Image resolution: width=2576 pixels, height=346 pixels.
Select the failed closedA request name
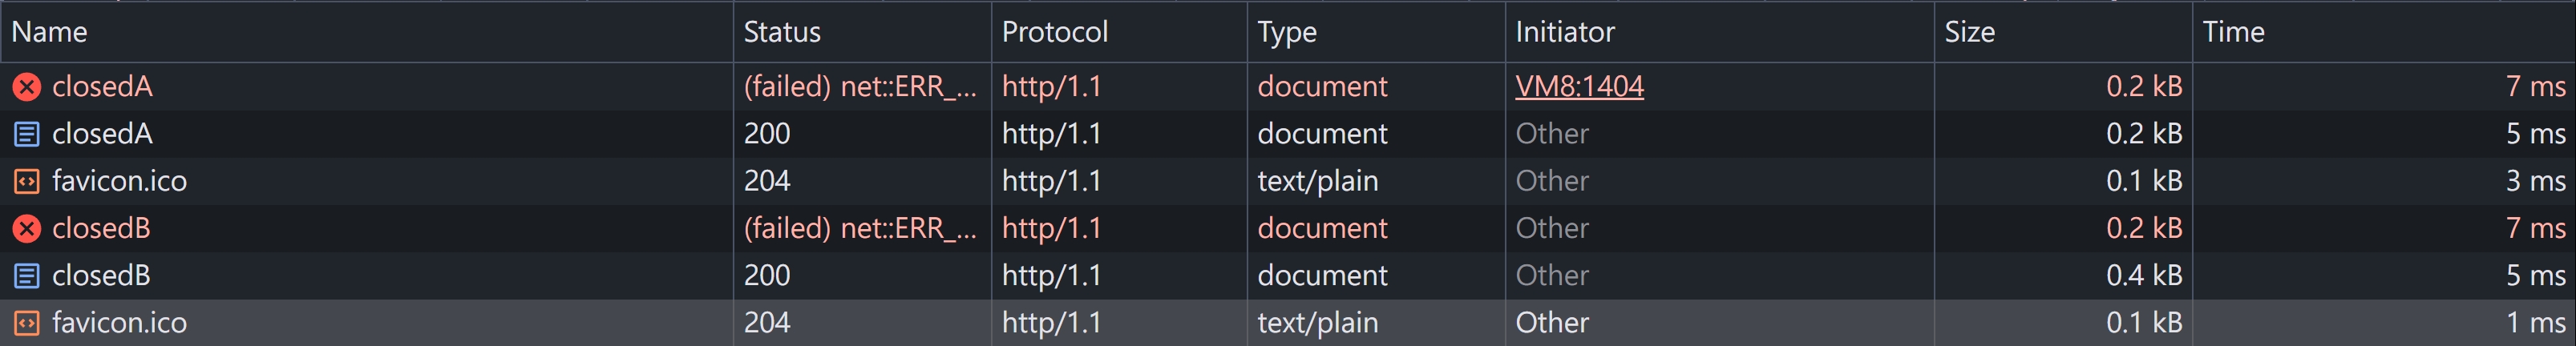[x=102, y=87]
